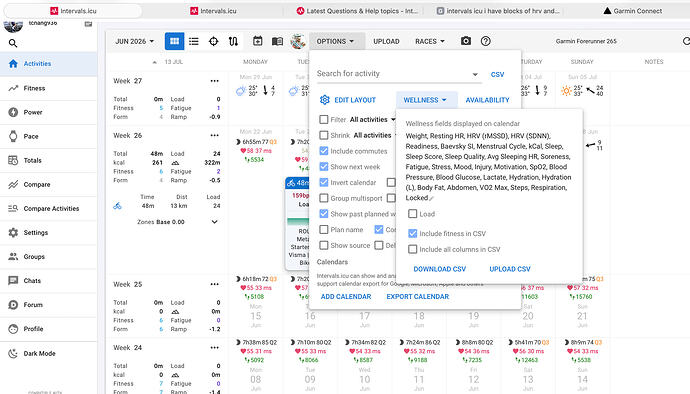This screenshot has width=690, height=394.
Task: Click the UPLOAD button
Action: click(386, 41)
